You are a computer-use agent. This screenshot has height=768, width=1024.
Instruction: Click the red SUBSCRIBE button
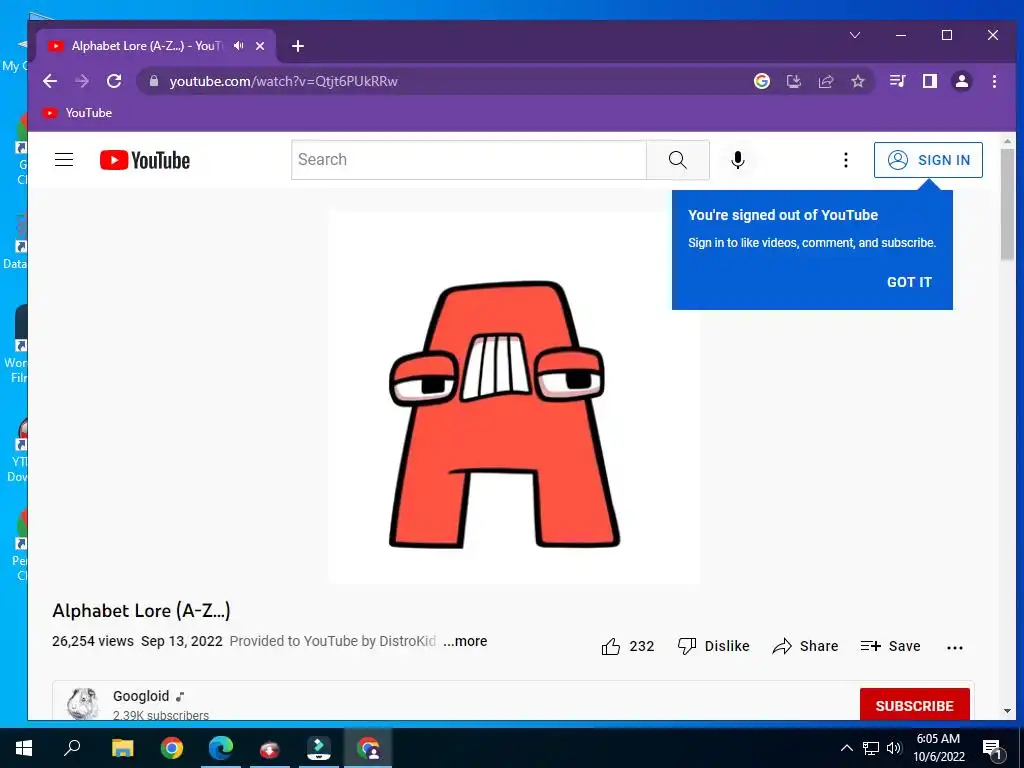click(x=914, y=705)
